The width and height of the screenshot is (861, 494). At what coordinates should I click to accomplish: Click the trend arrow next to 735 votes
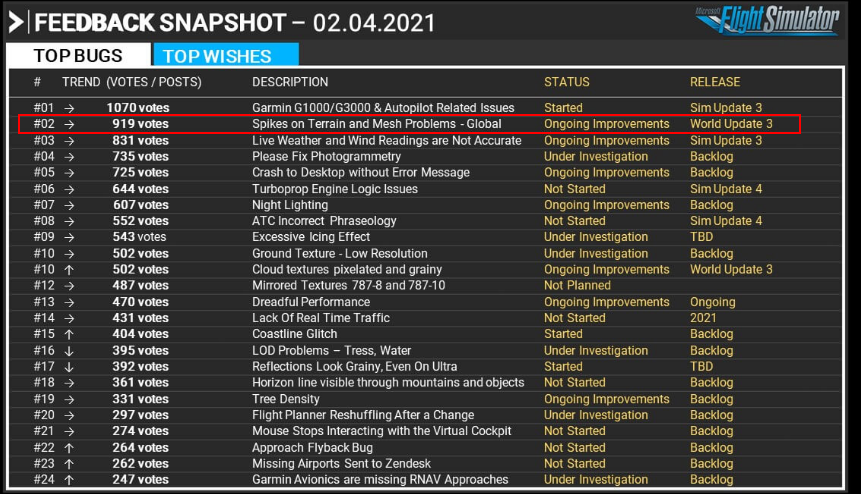click(69, 156)
